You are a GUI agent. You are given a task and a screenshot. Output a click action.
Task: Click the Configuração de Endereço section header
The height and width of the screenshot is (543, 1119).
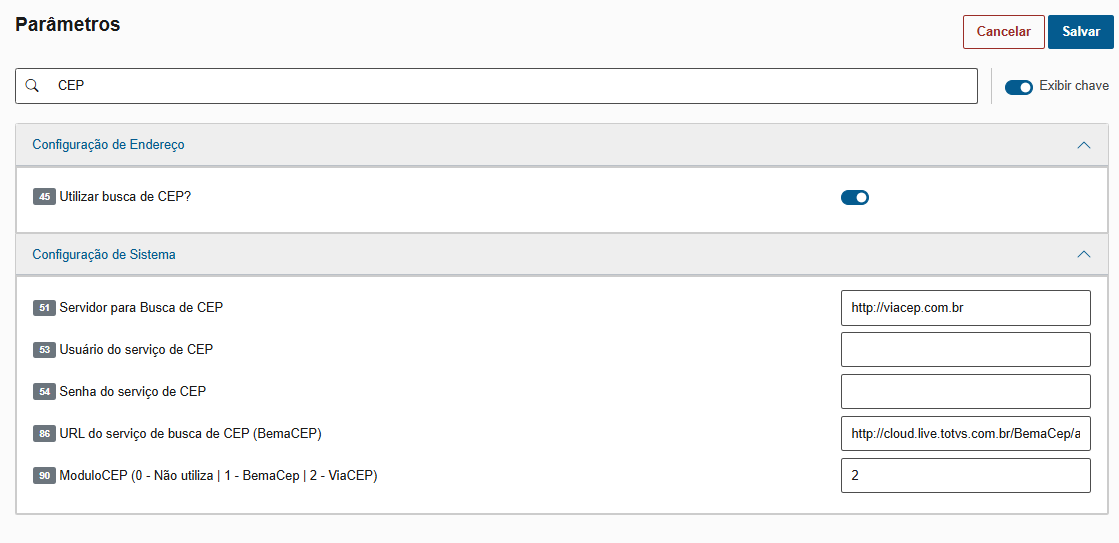tap(108, 145)
